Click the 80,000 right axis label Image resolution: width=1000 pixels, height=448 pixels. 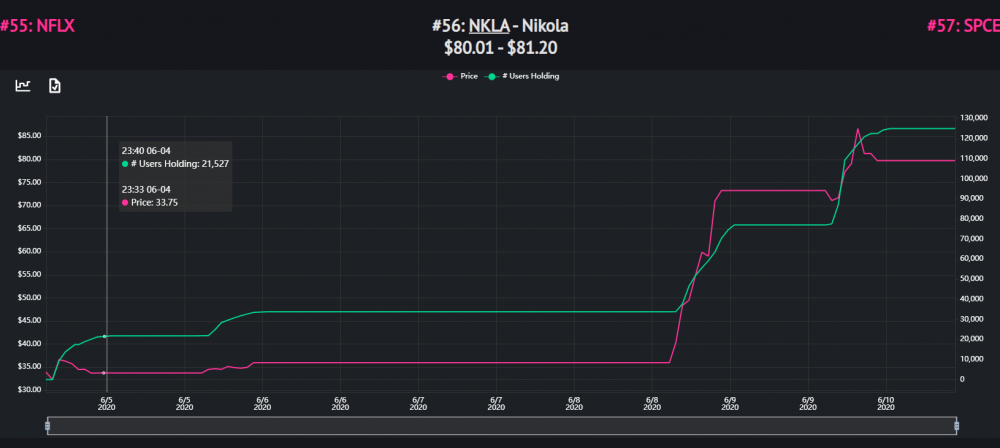(x=971, y=218)
